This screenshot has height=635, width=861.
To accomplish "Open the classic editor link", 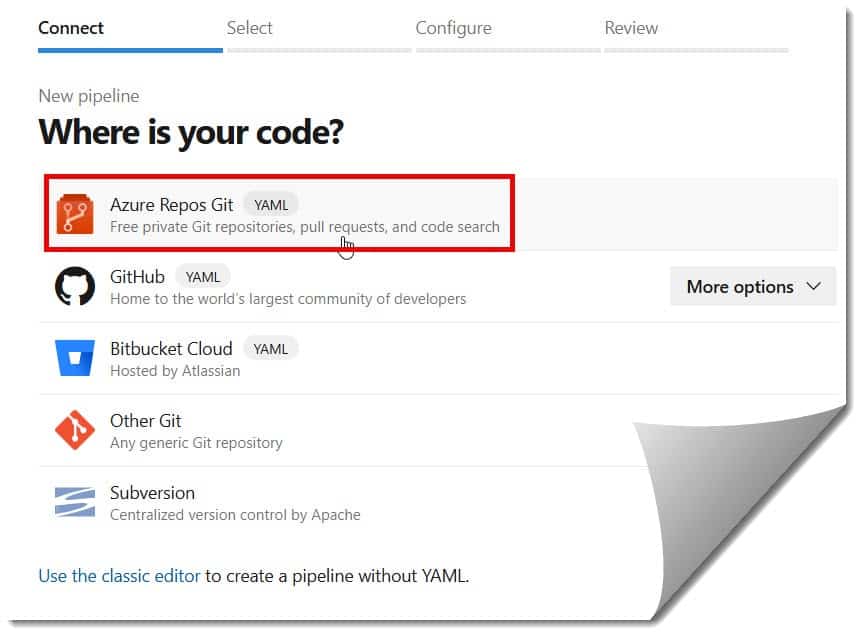I will tap(118, 575).
